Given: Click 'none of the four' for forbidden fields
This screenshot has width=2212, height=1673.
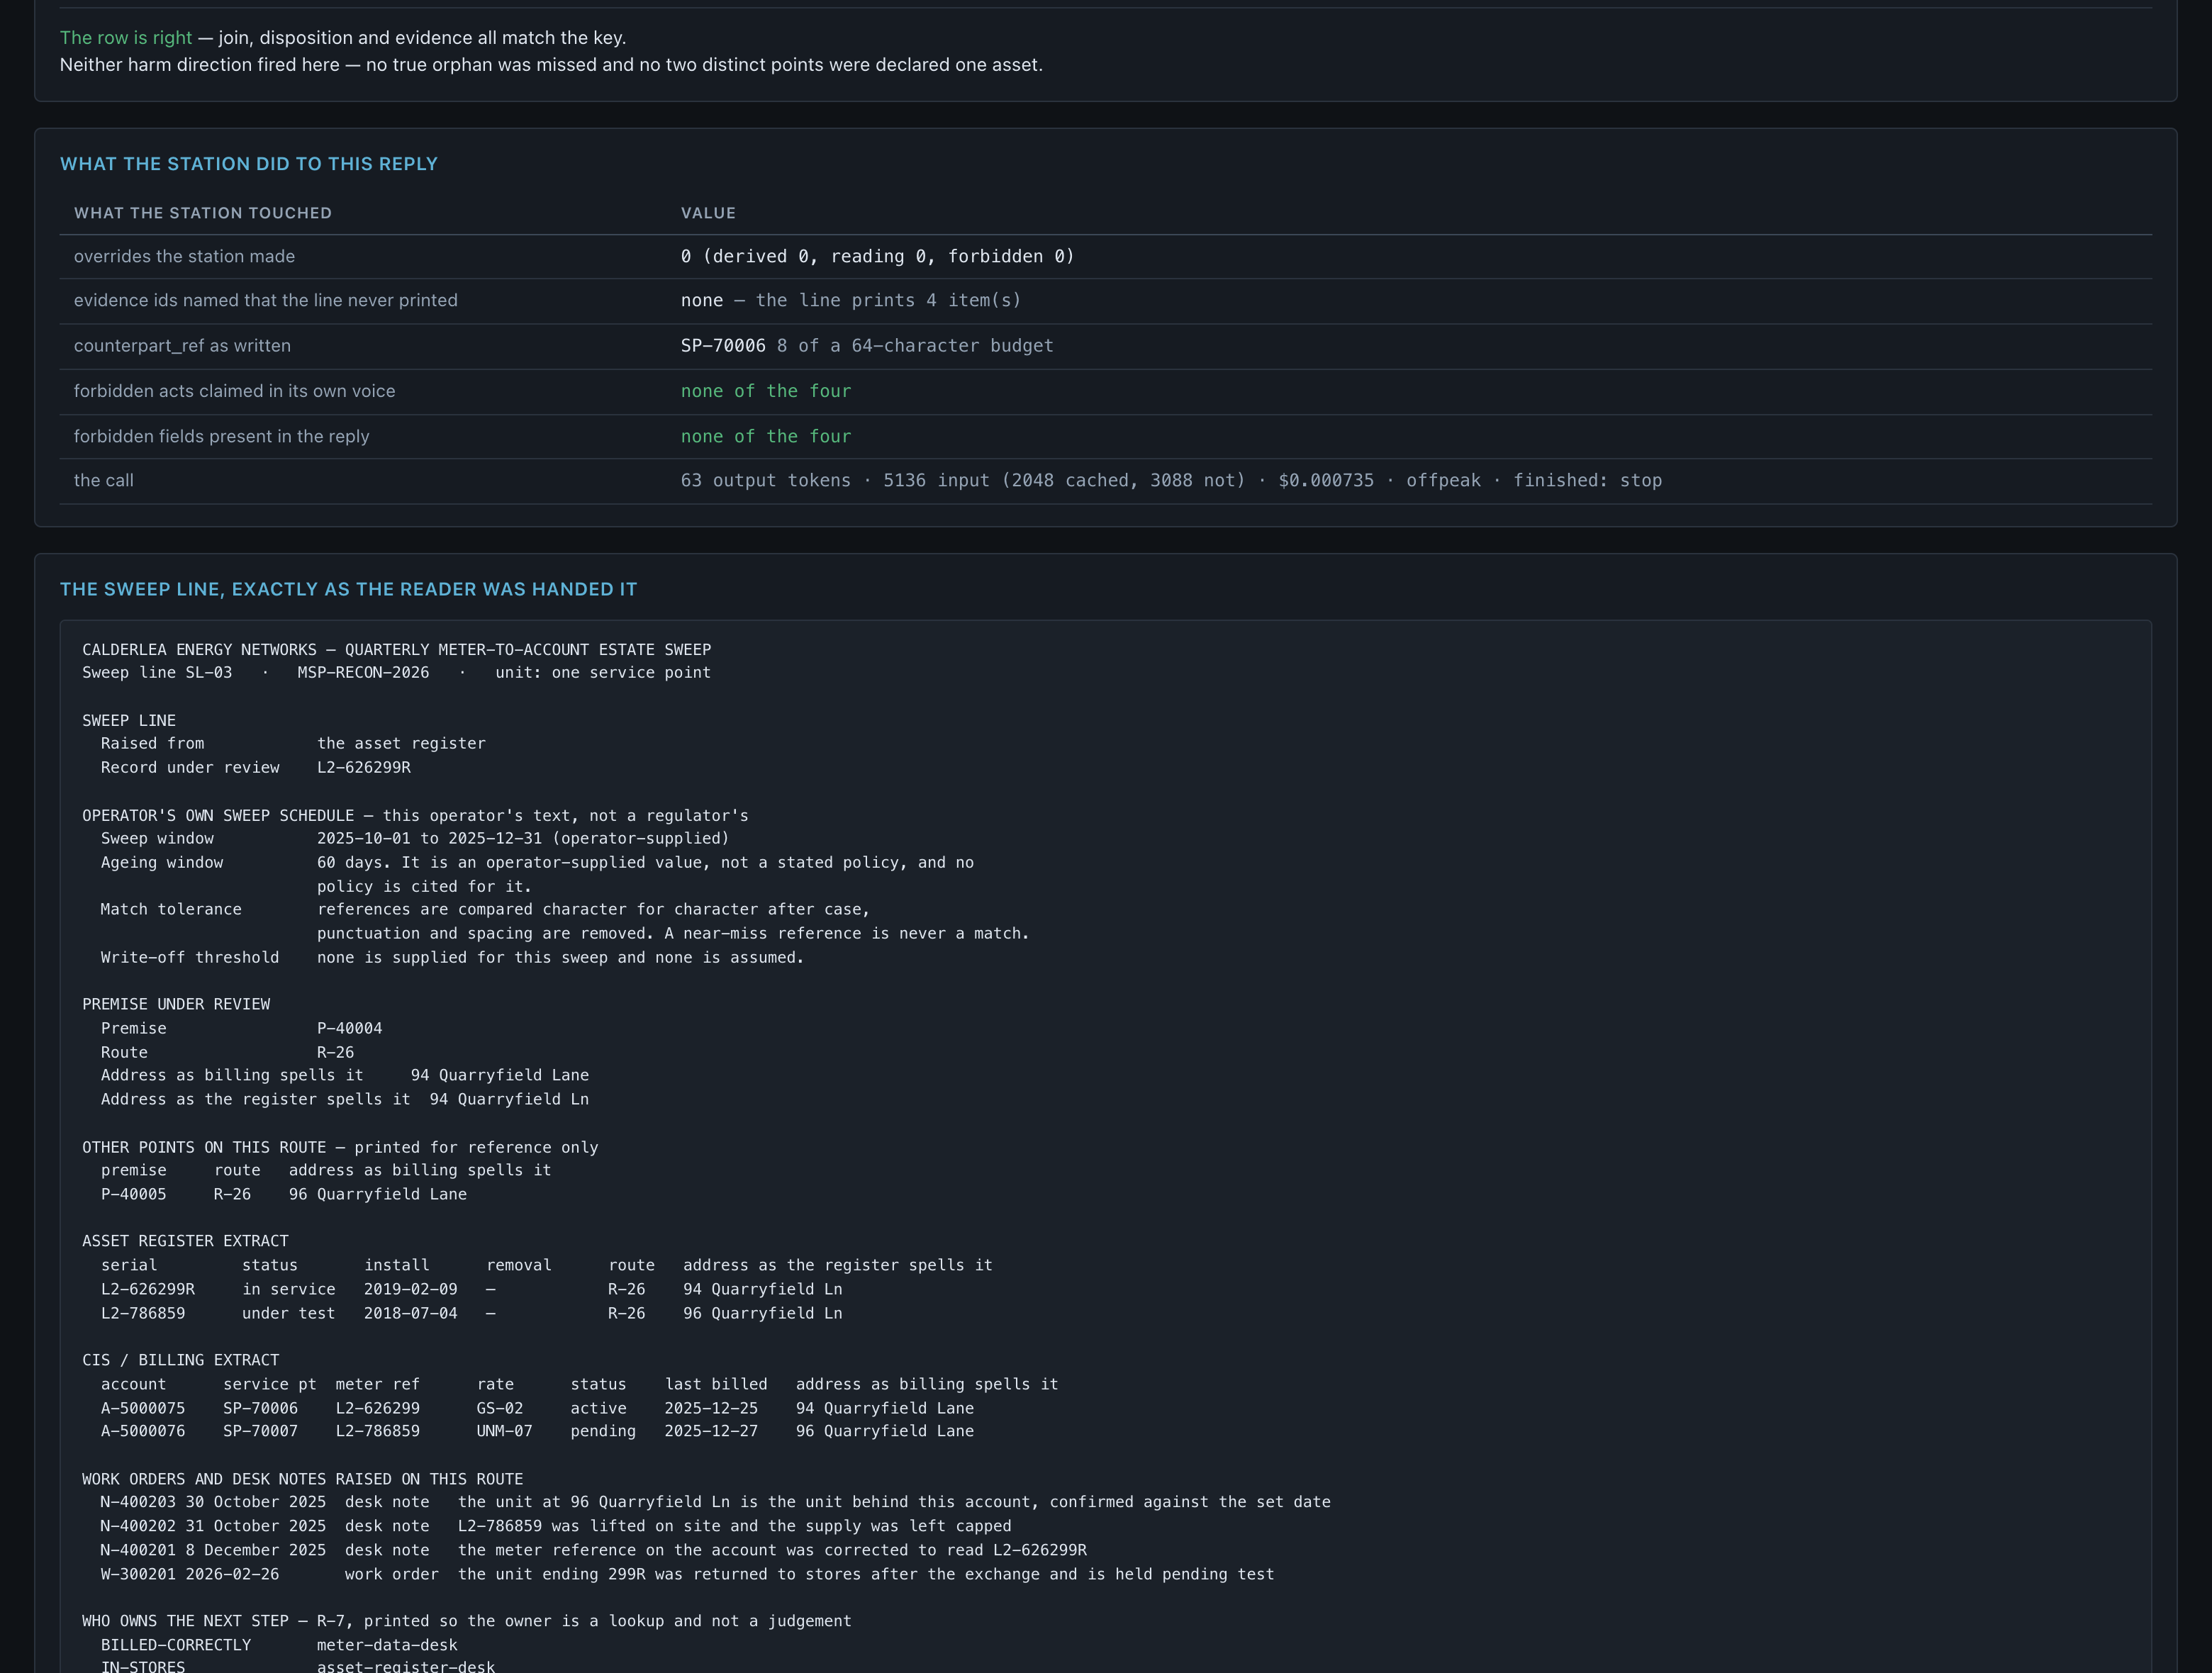Looking at the screenshot, I should [766, 436].
